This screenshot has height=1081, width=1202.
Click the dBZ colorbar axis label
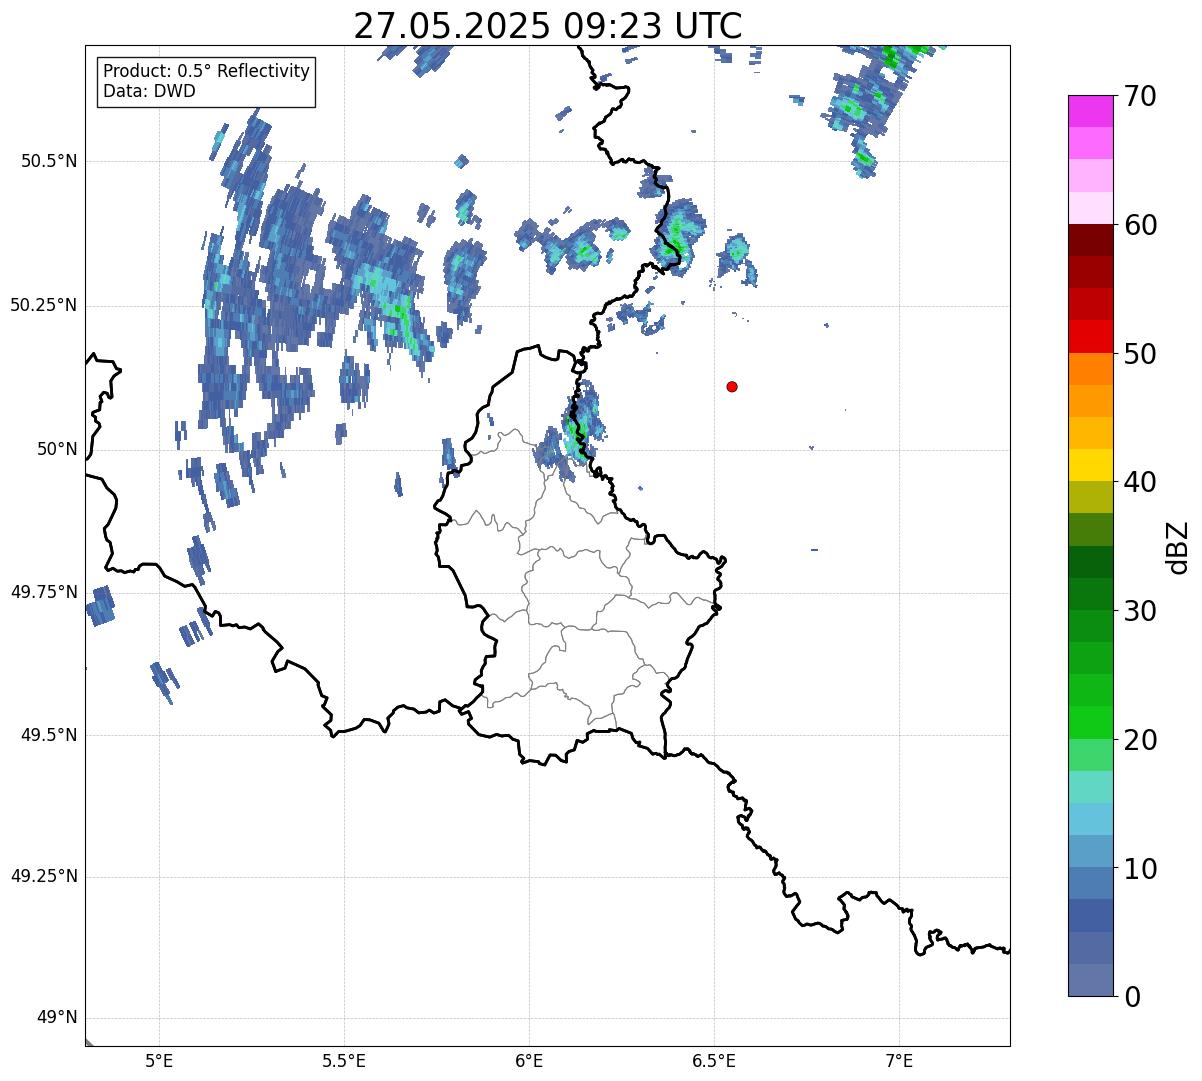pyautogui.click(x=1178, y=547)
